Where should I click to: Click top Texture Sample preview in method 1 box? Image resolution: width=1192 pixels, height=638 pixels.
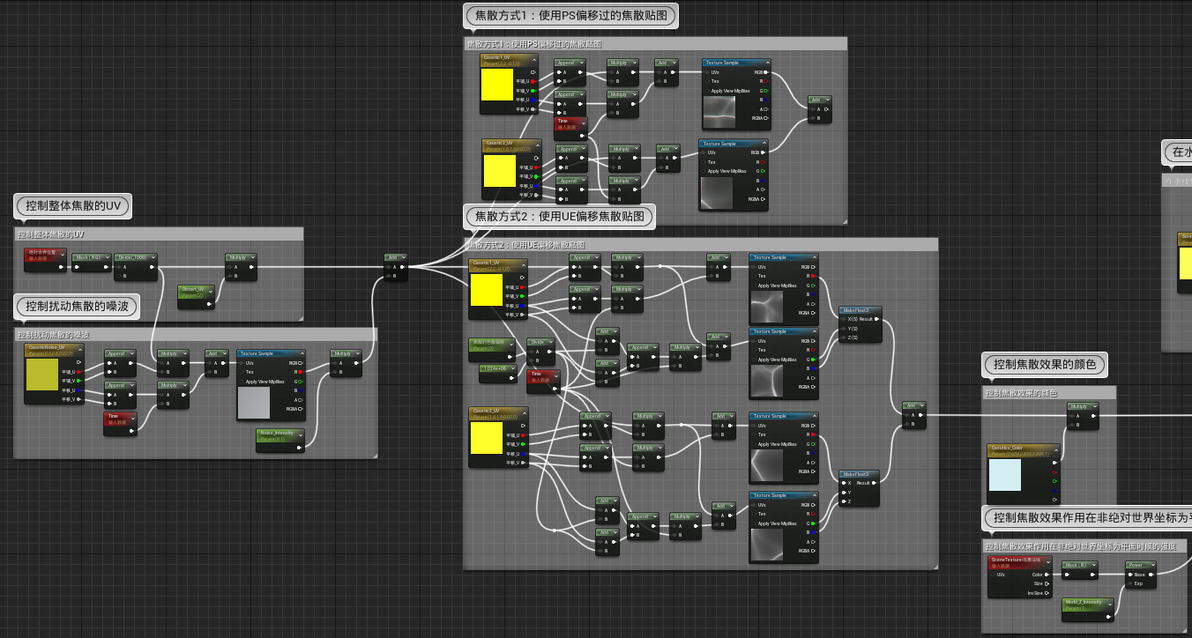(720, 113)
